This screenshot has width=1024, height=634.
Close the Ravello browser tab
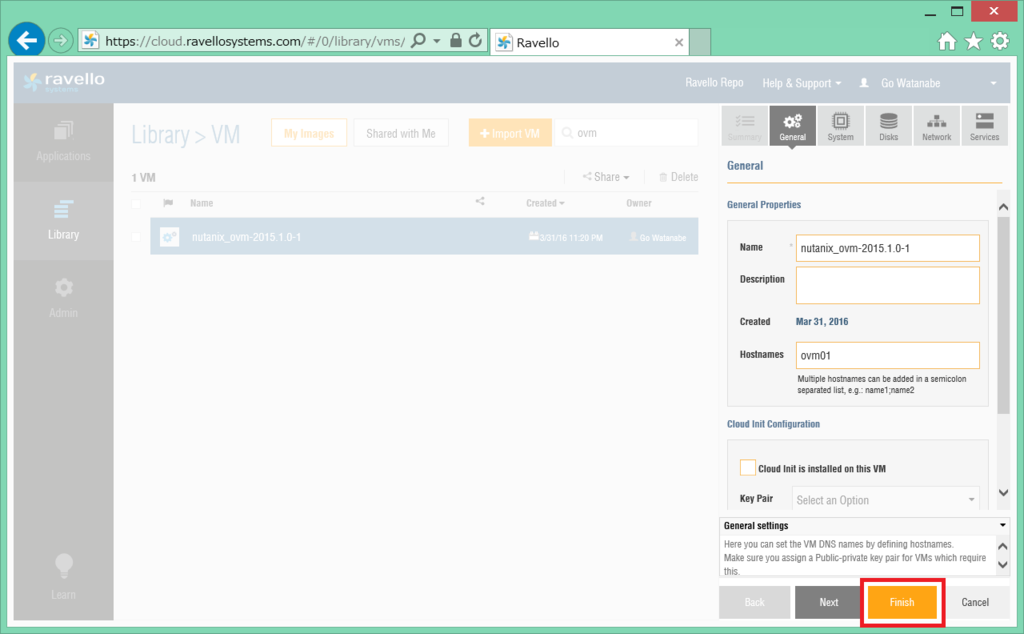point(679,42)
